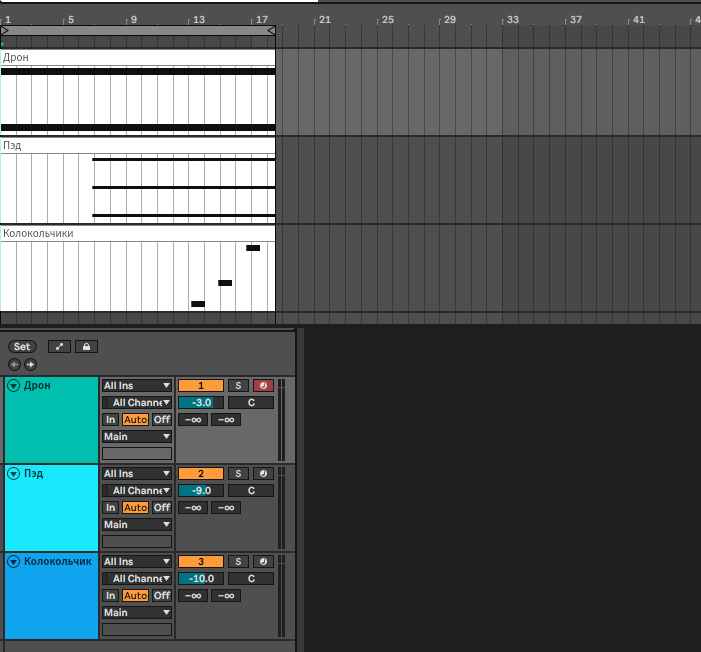The height and width of the screenshot is (652, 701).
Task: Jump to the previous locator arrow
Action: 14,364
